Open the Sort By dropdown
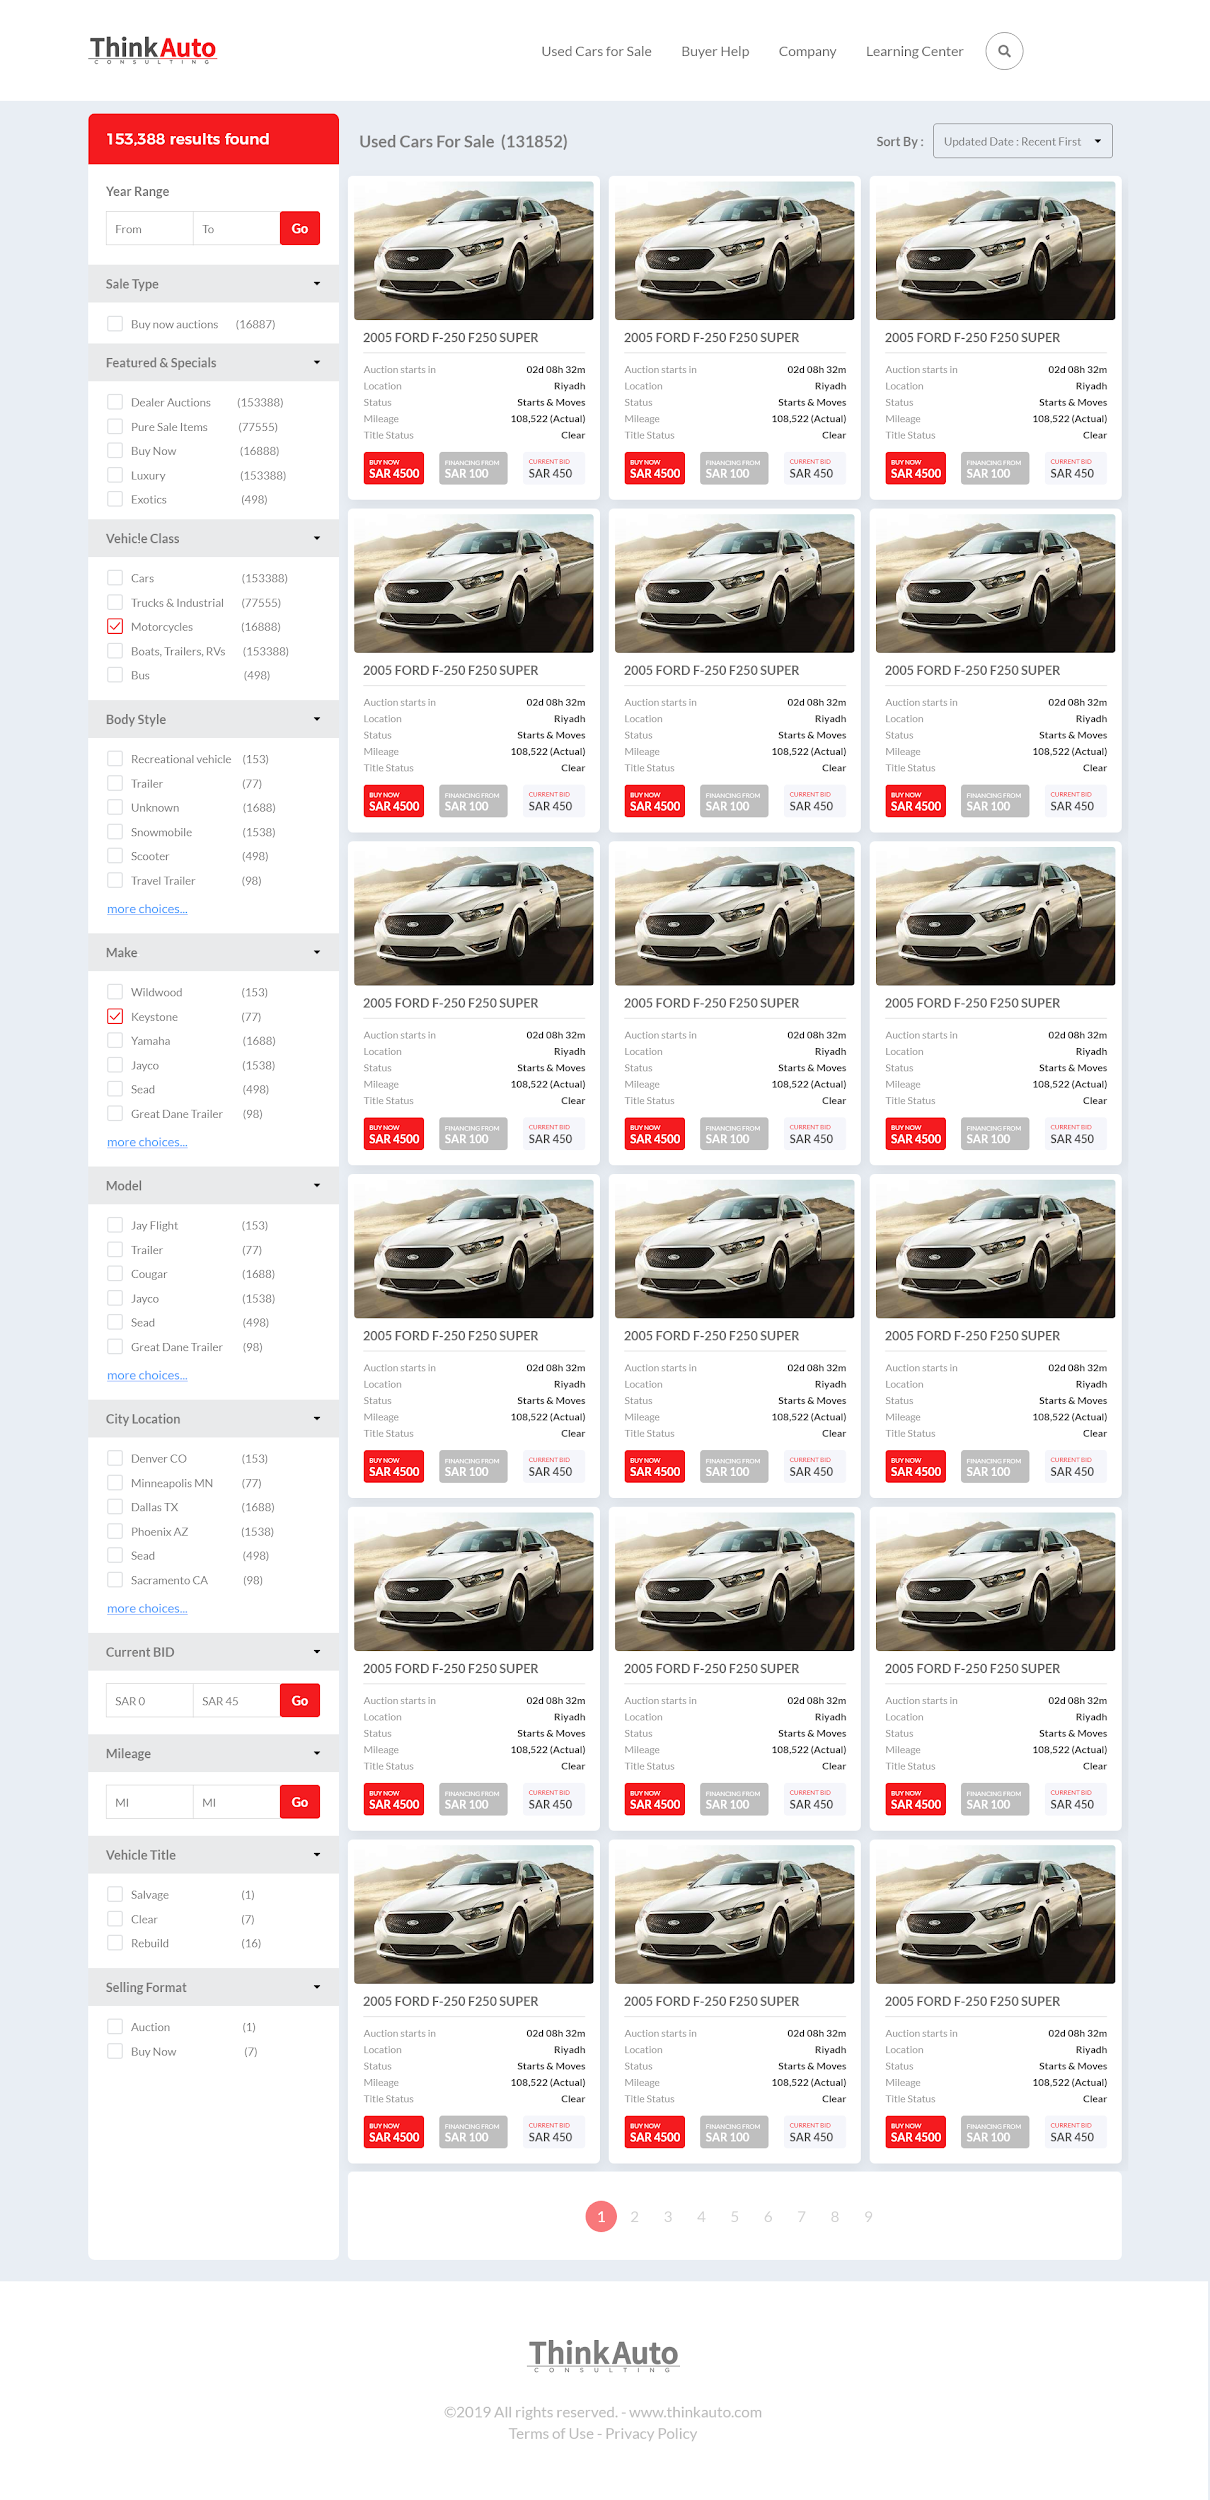Image resolution: width=1210 pixels, height=2500 pixels. coord(1021,141)
